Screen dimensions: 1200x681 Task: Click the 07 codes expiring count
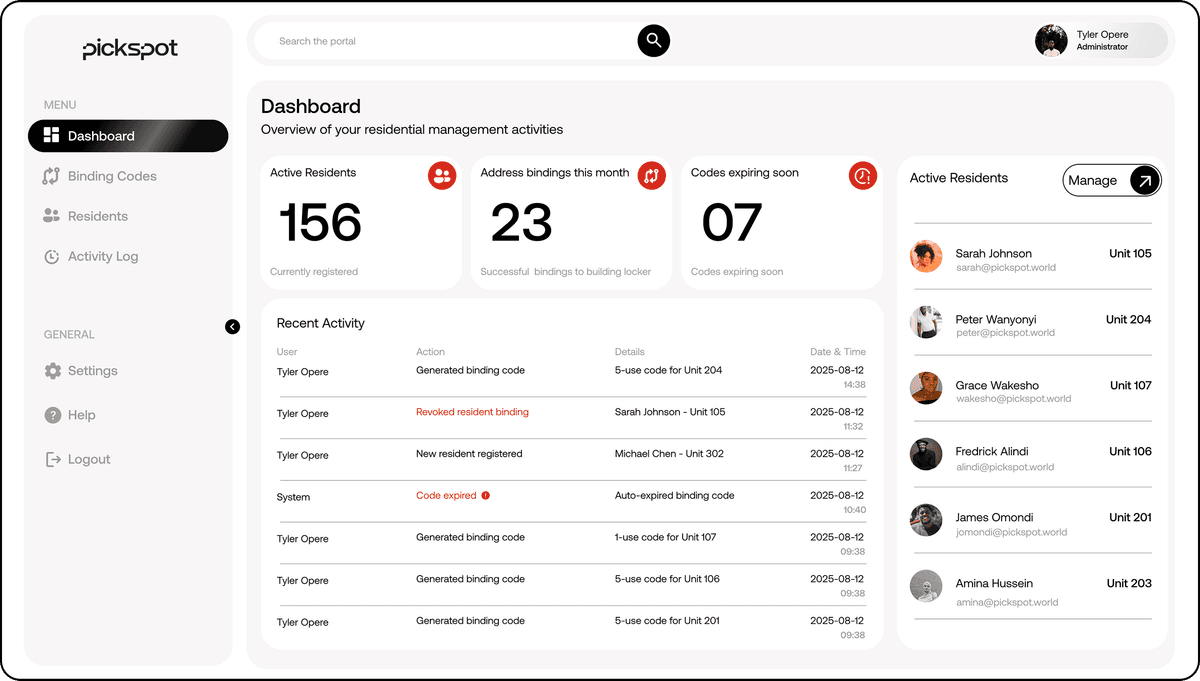[x=732, y=223]
